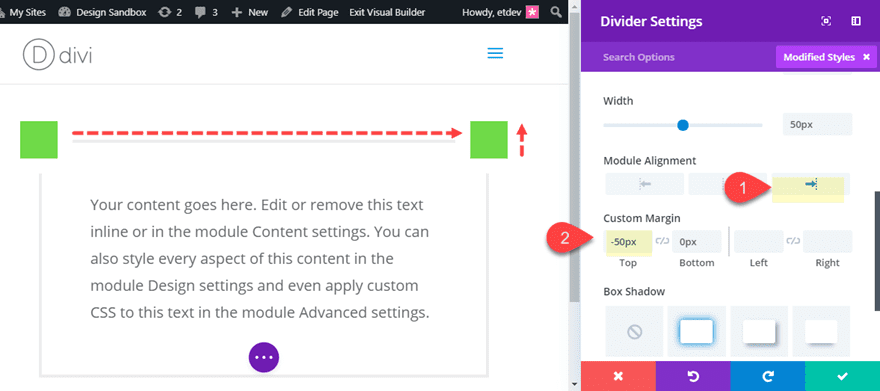Select the fourth box shadow preset
The height and width of the screenshot is (391, 880).
coord(821,332)
